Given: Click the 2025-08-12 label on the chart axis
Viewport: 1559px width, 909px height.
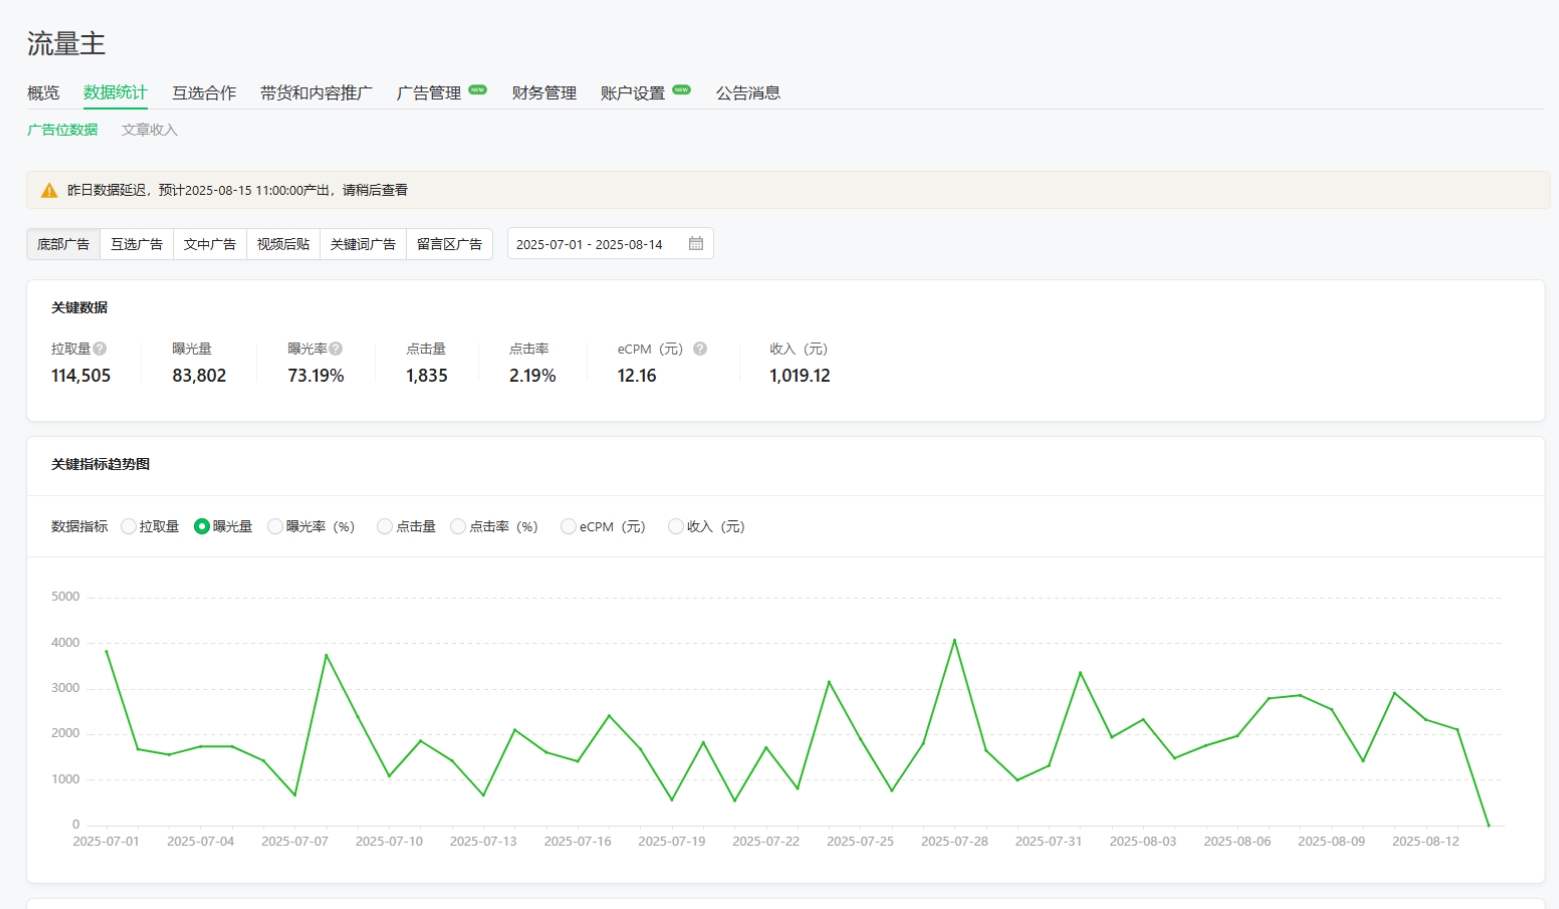Looking at the screenshot, I should [1426, 842].
